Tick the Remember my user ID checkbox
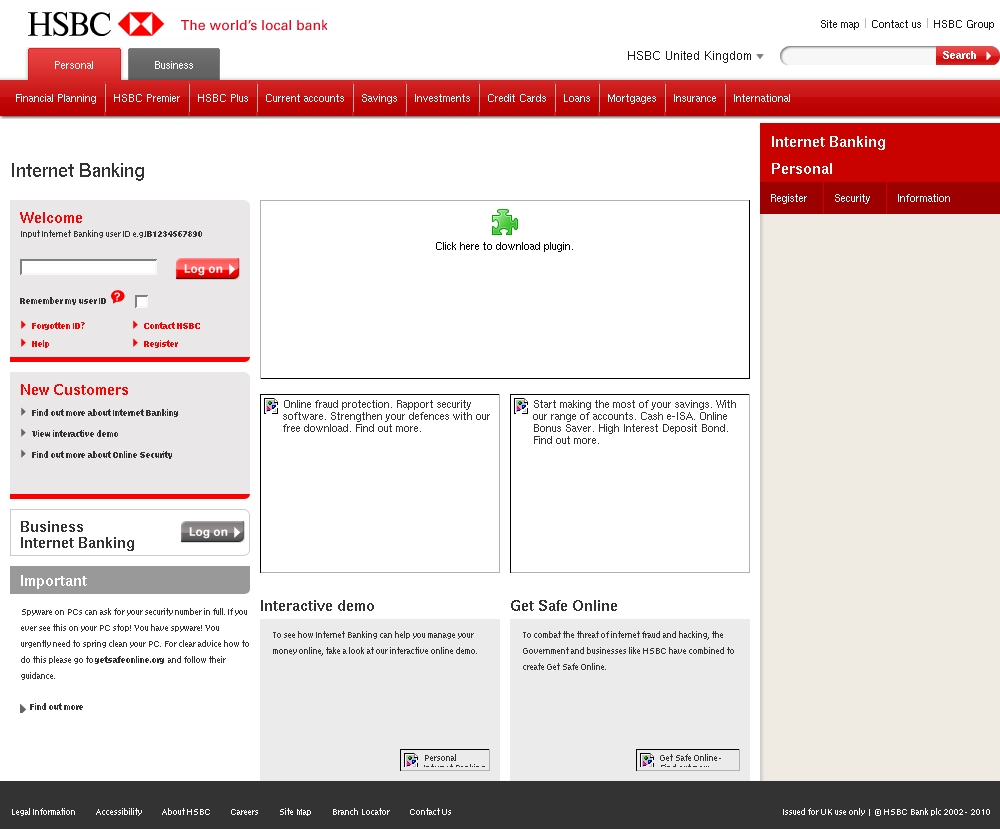 142,302
